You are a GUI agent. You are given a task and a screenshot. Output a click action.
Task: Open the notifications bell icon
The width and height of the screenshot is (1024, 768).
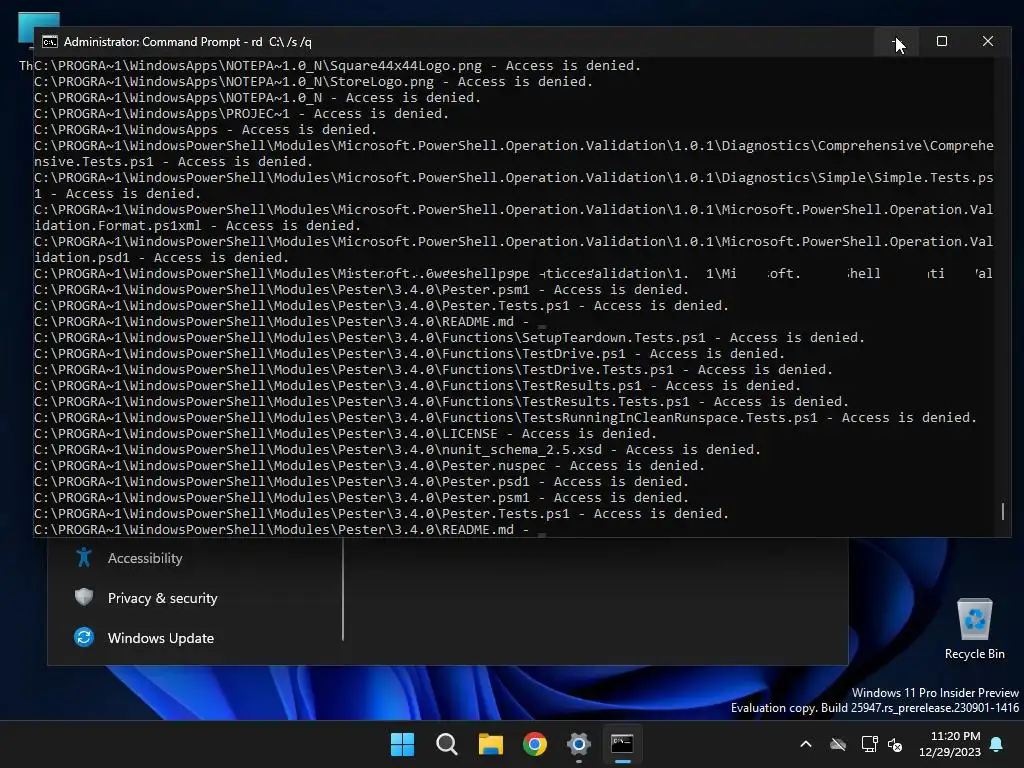[997, 744]
